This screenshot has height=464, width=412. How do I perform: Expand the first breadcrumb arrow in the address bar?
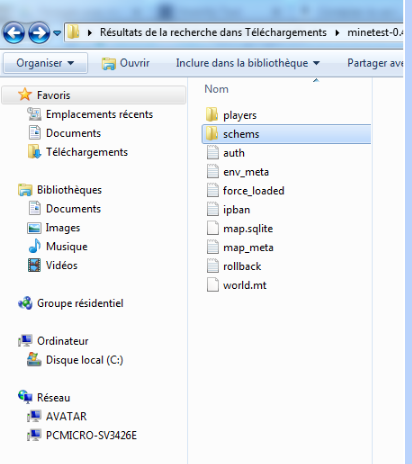pyautogui.click(x=89, y=33)
